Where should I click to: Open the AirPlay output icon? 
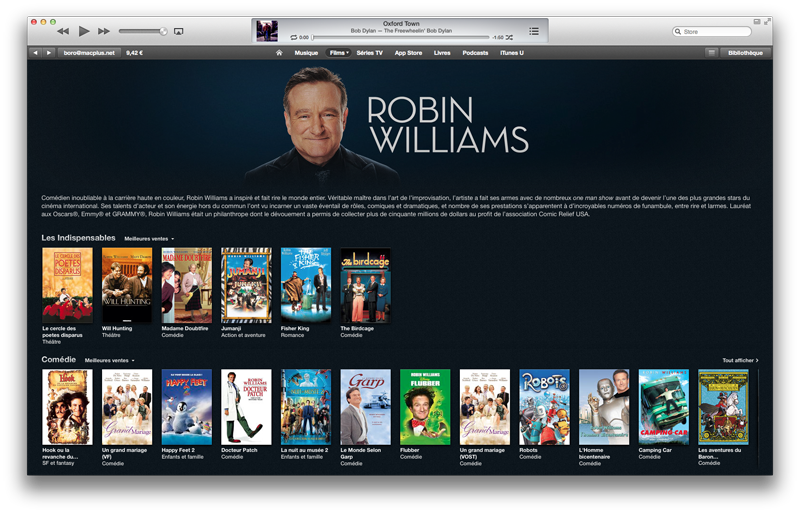tap(179, 32)
